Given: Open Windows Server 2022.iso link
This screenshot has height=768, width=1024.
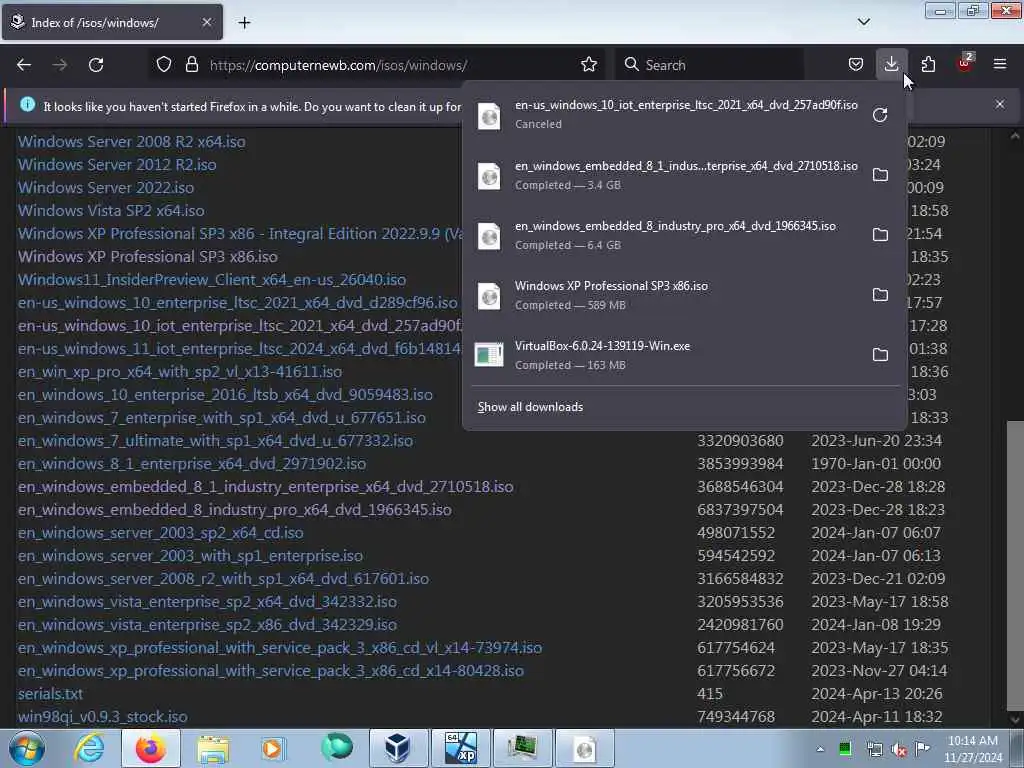Looking at the screenshot, I should pos(106,187).
